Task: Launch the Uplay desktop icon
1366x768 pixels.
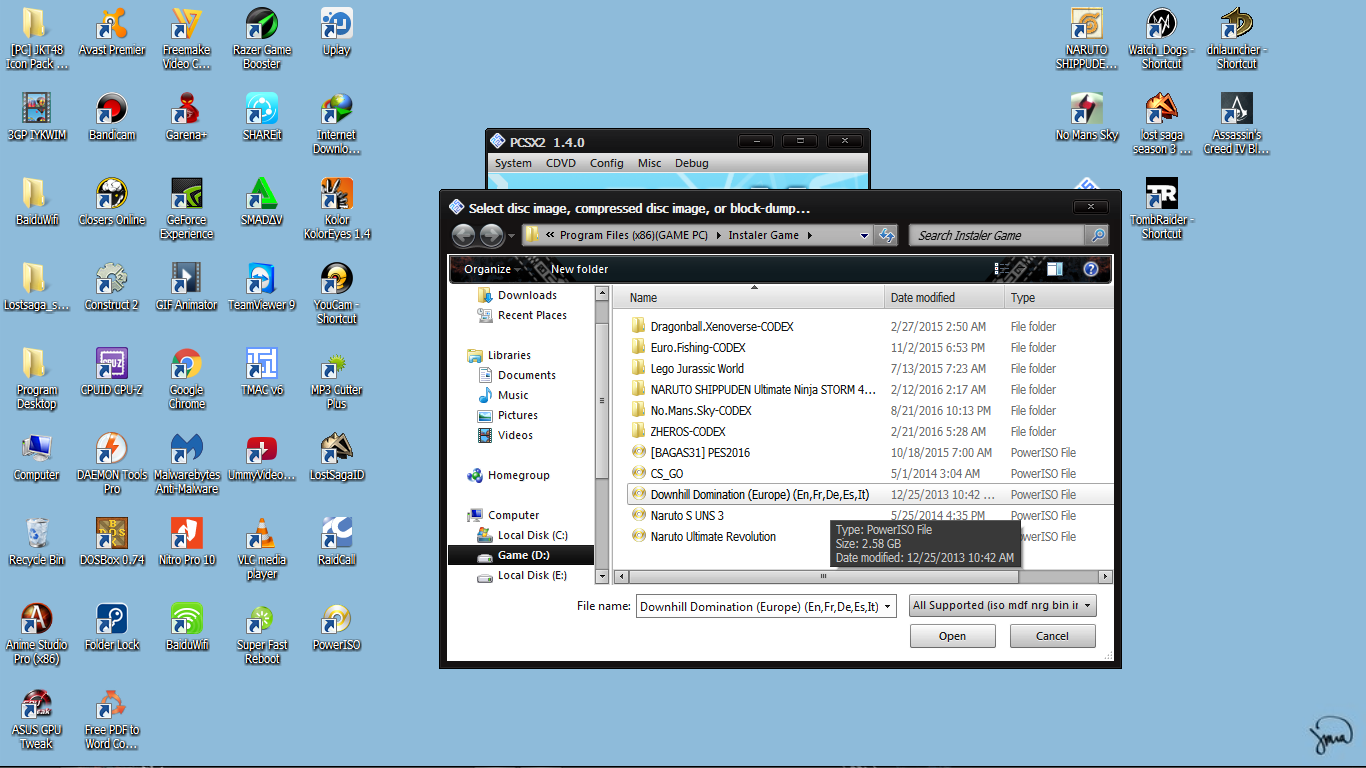Action: tap(337, 33)
